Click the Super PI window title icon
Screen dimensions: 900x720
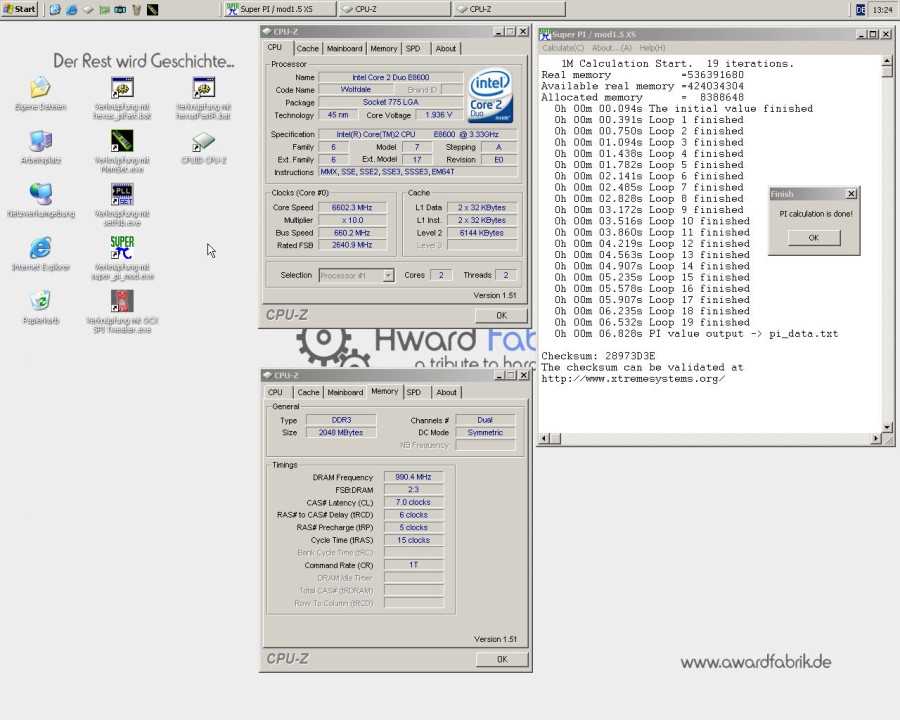click(545, 34)
